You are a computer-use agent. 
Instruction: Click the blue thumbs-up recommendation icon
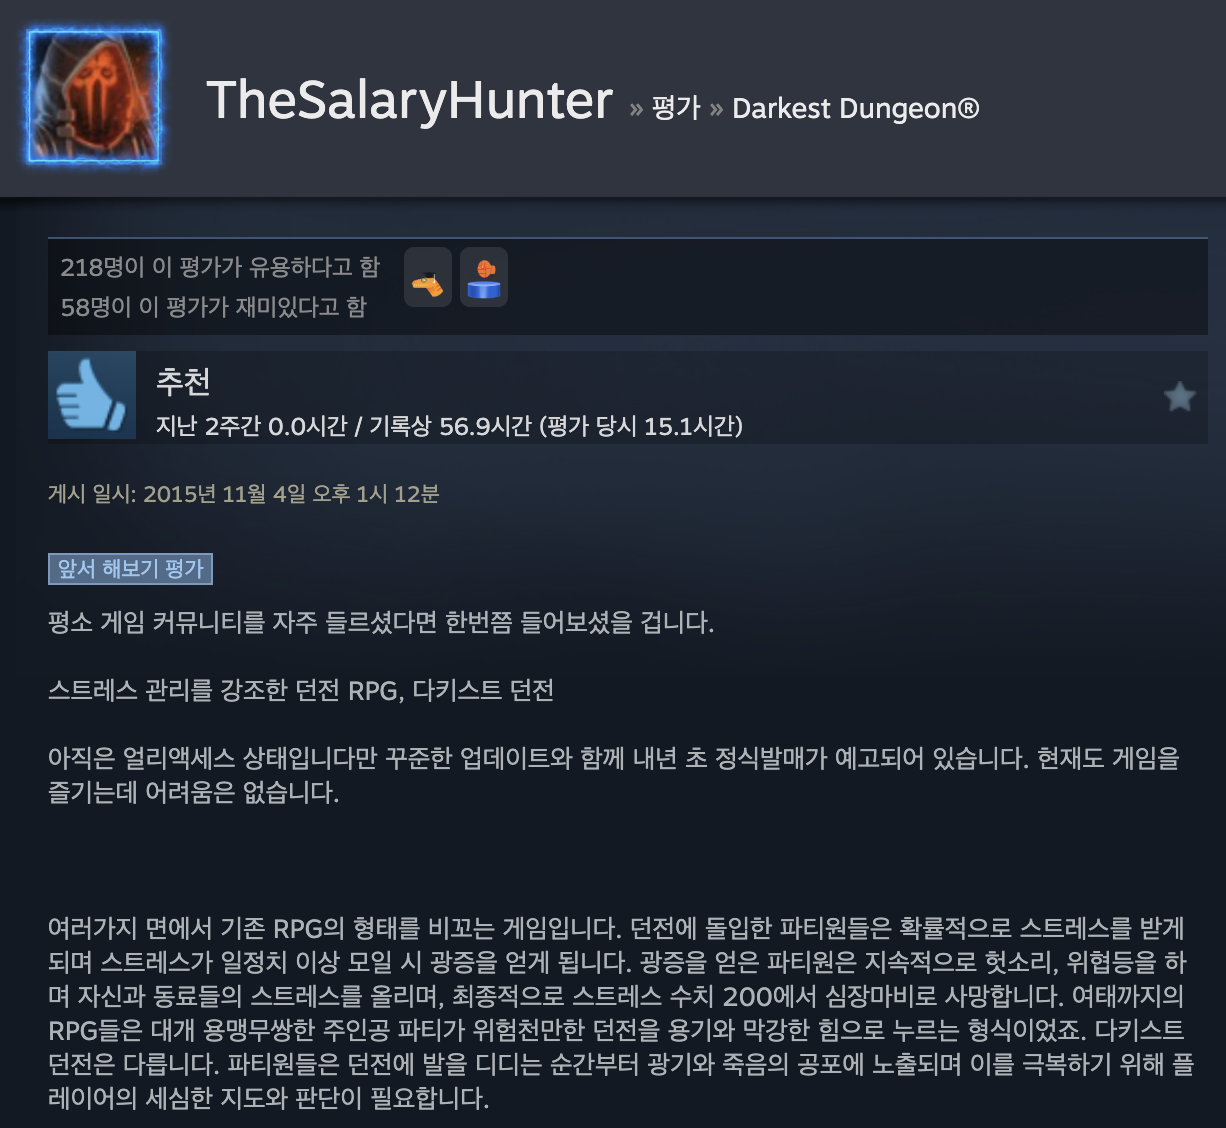pos(92,395)
